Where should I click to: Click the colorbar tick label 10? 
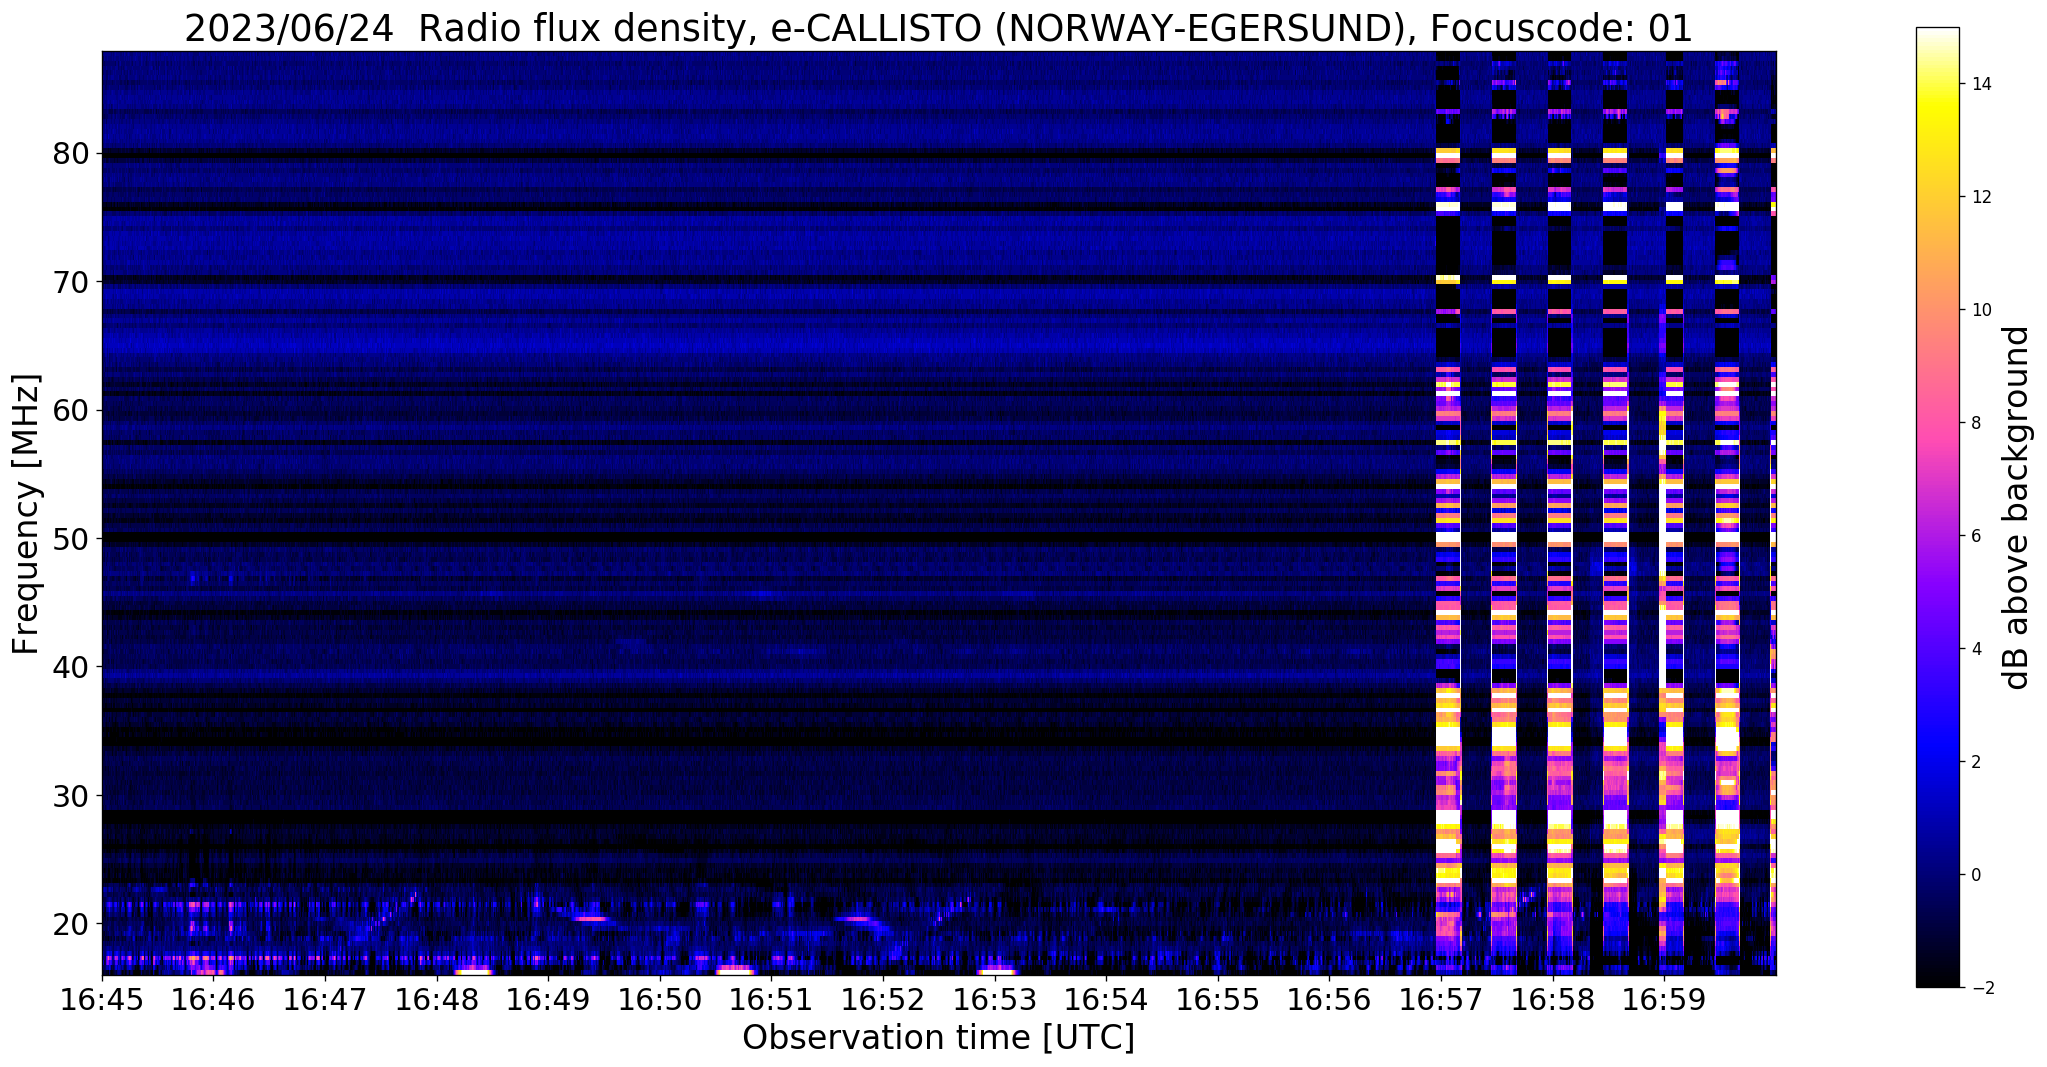(1980, 310)
